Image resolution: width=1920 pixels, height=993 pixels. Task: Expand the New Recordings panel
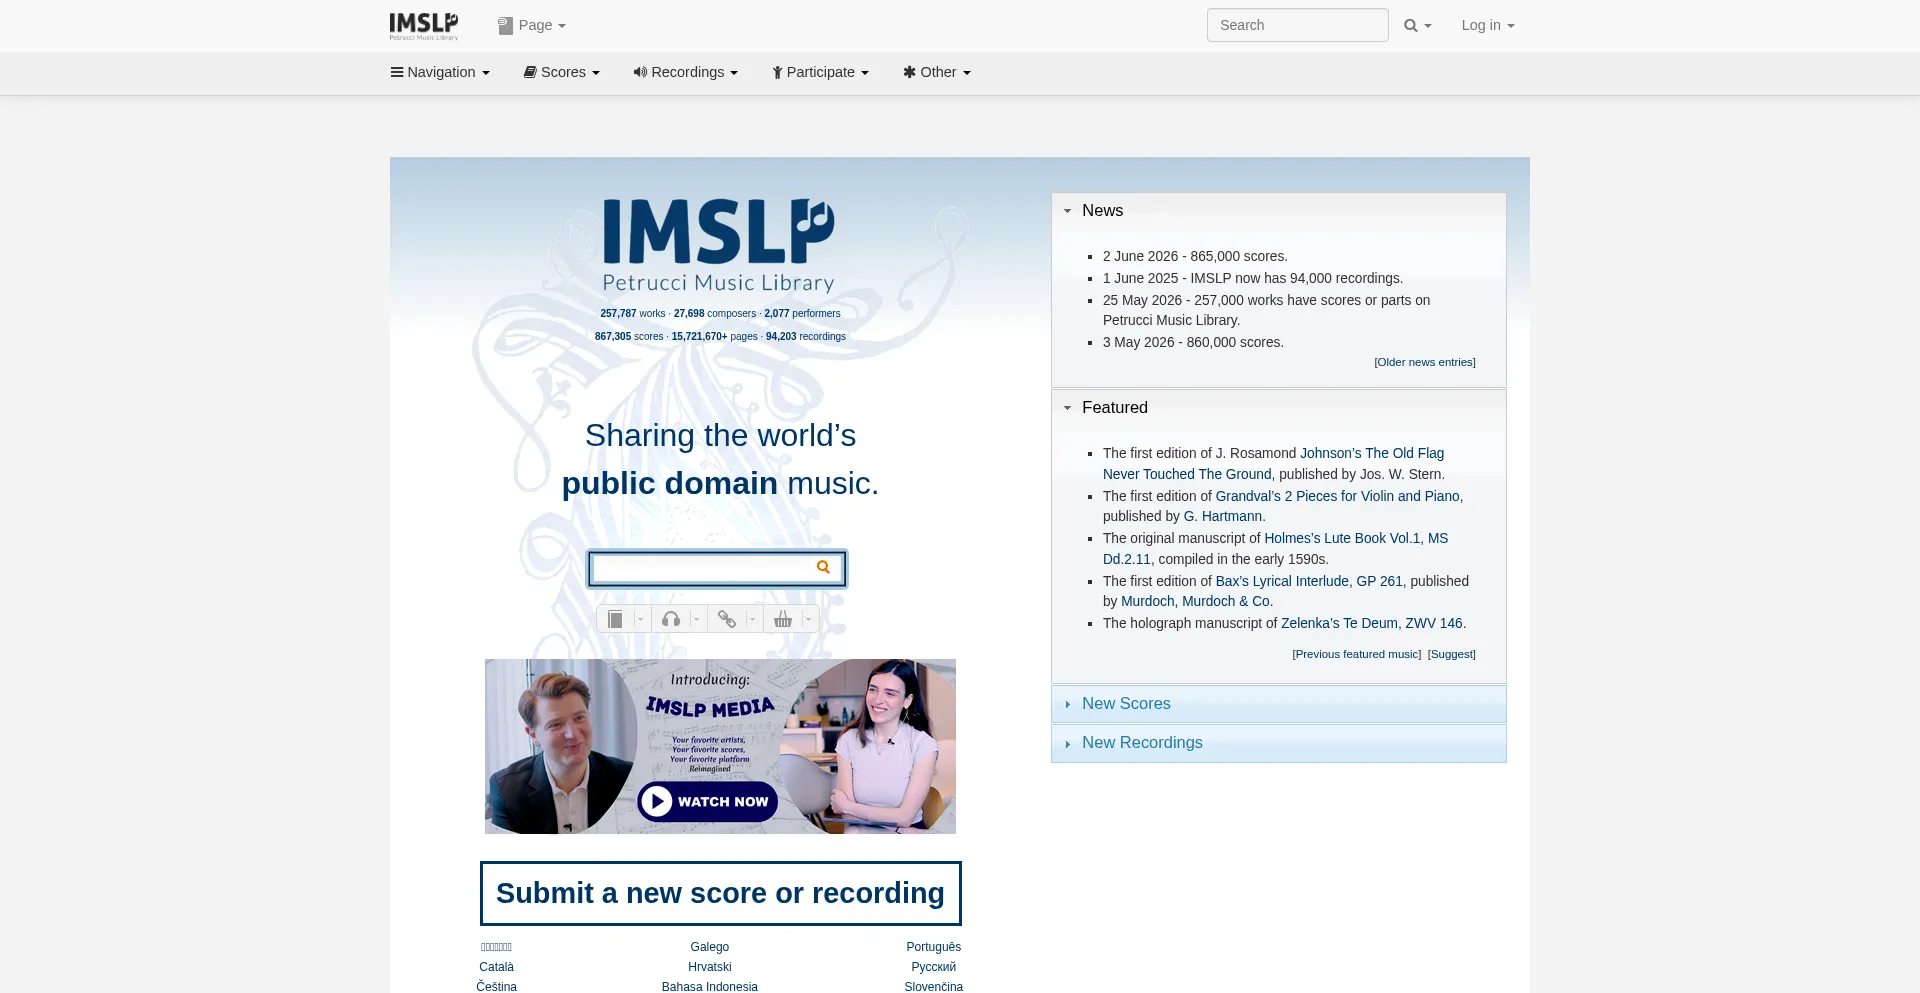coord(1278,743)
